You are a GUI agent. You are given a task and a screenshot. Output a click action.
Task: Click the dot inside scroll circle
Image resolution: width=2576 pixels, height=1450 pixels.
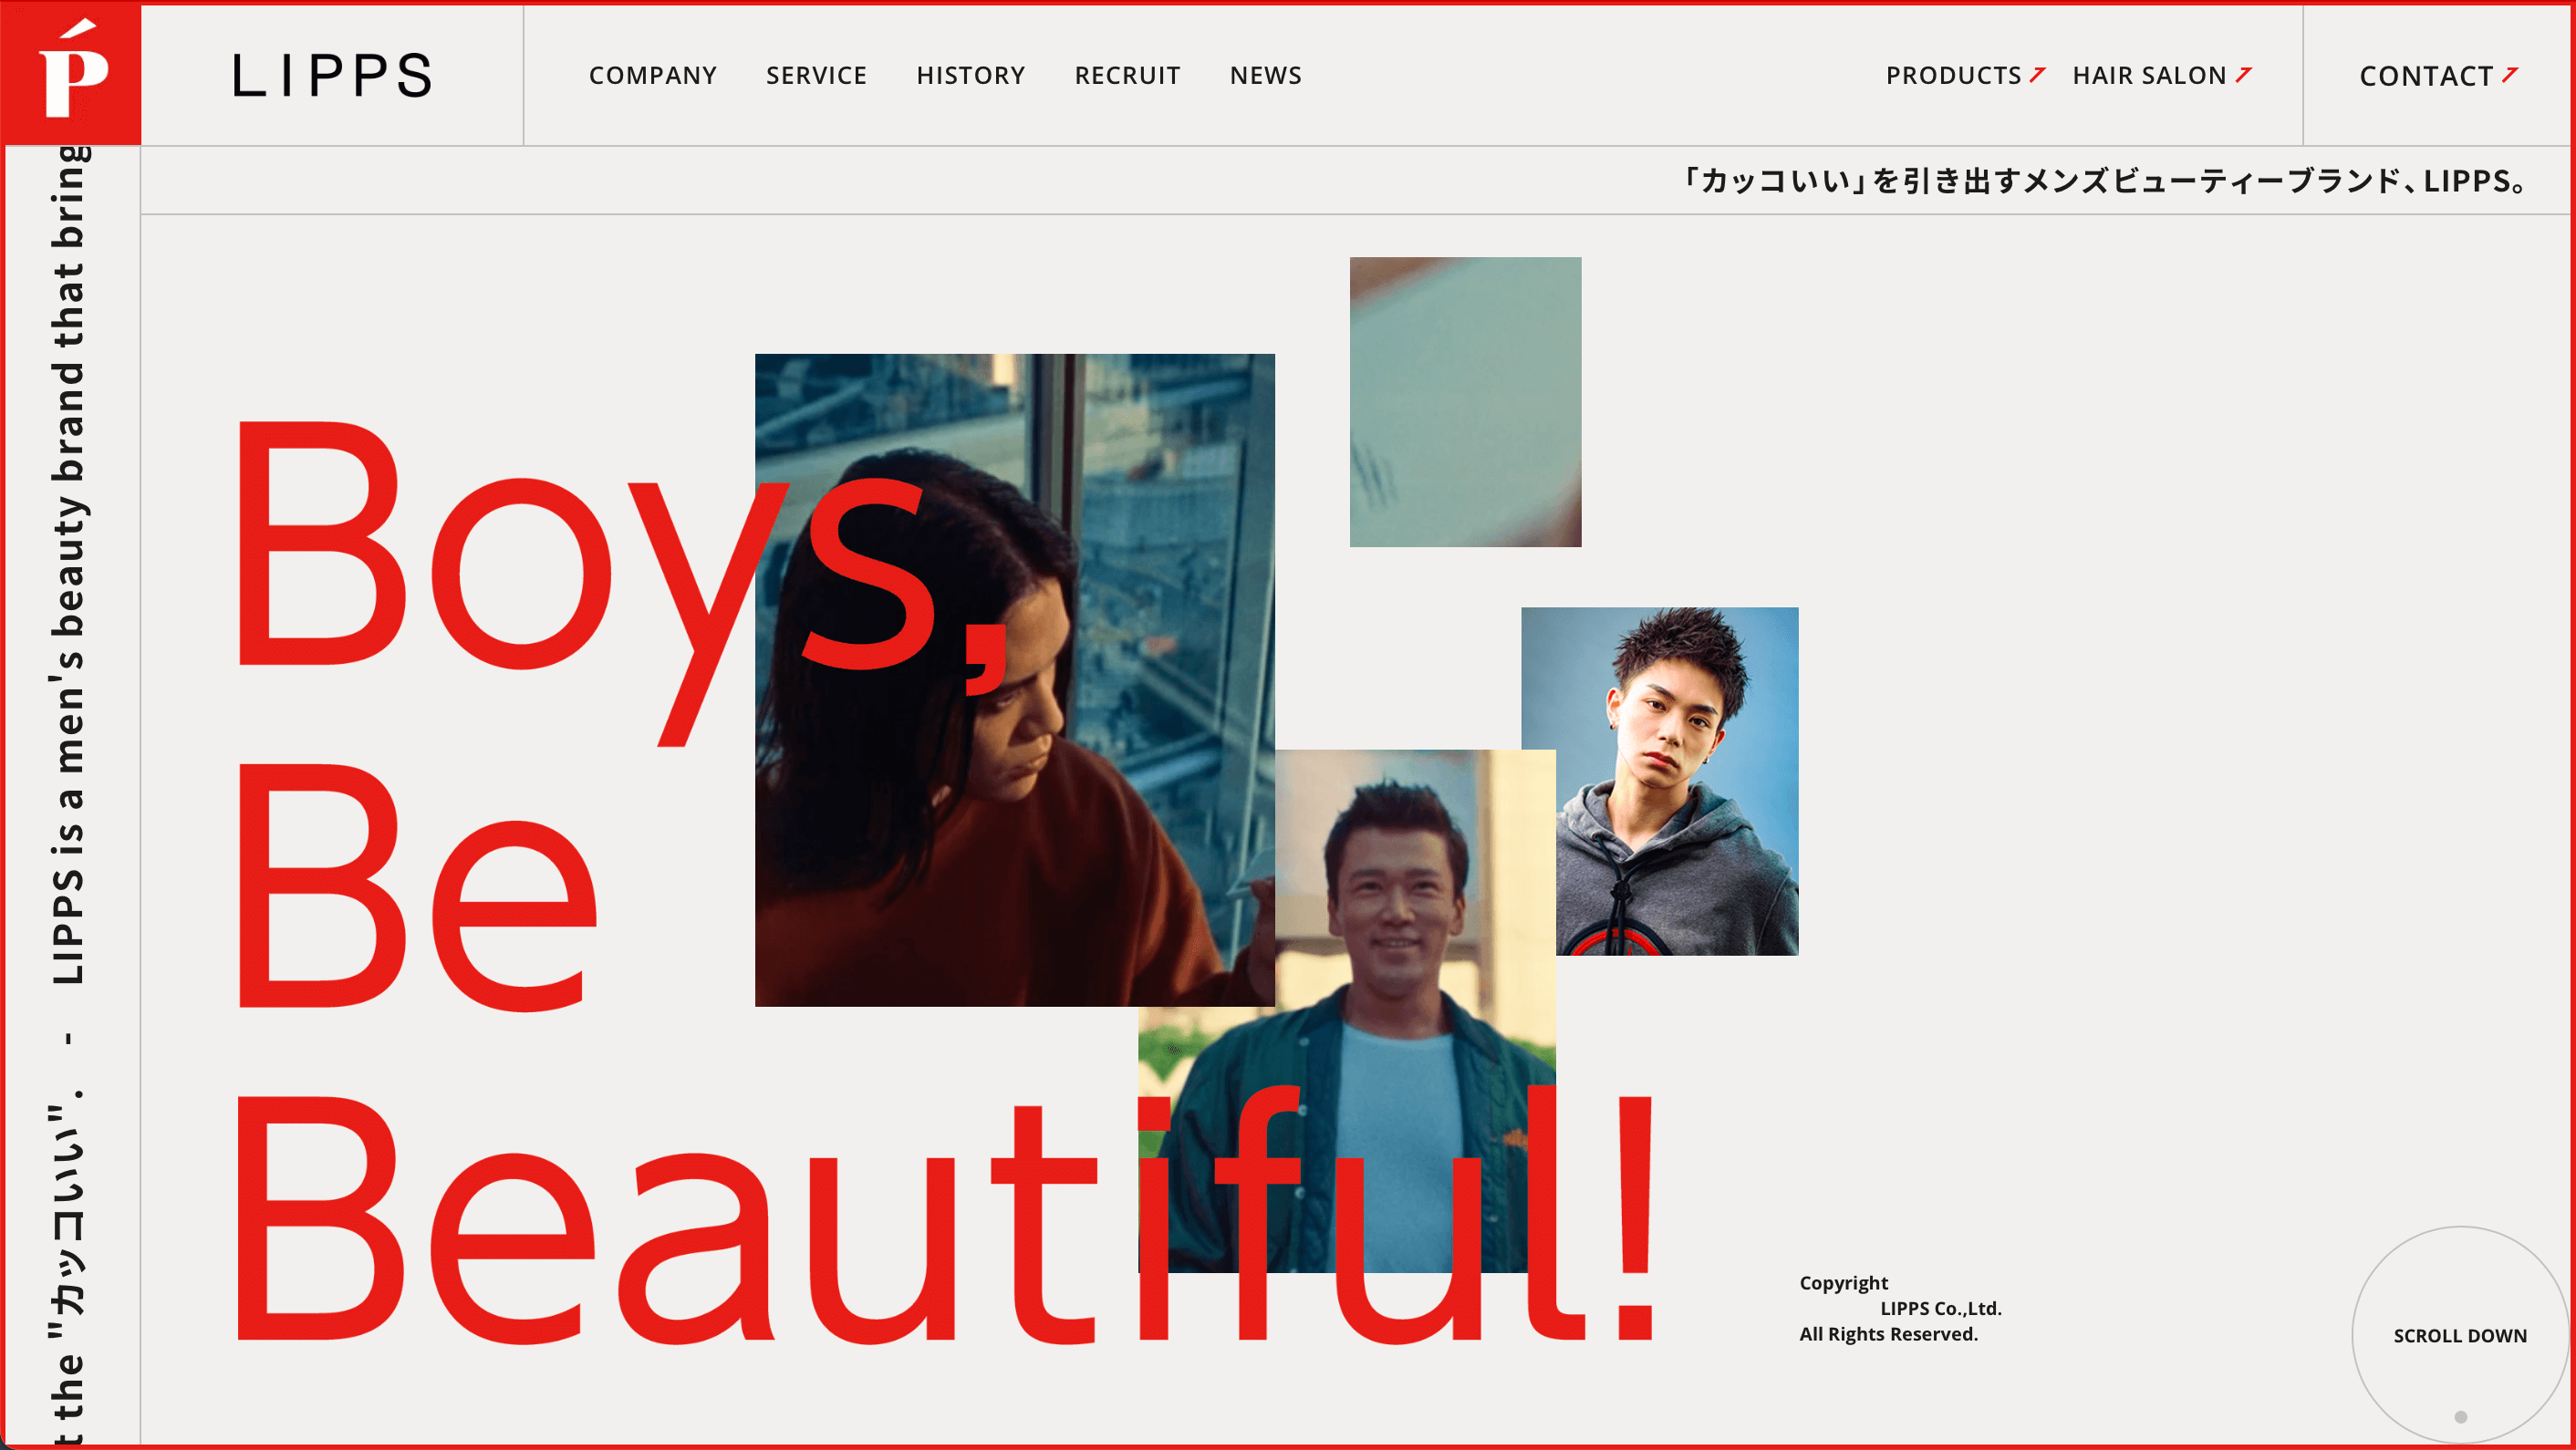2460,1416
